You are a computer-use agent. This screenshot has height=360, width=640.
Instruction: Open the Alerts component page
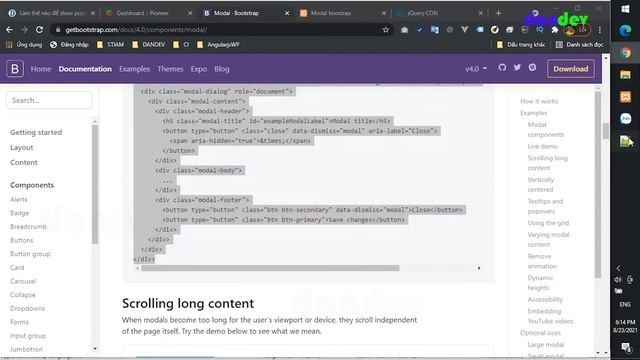[19, 199]
